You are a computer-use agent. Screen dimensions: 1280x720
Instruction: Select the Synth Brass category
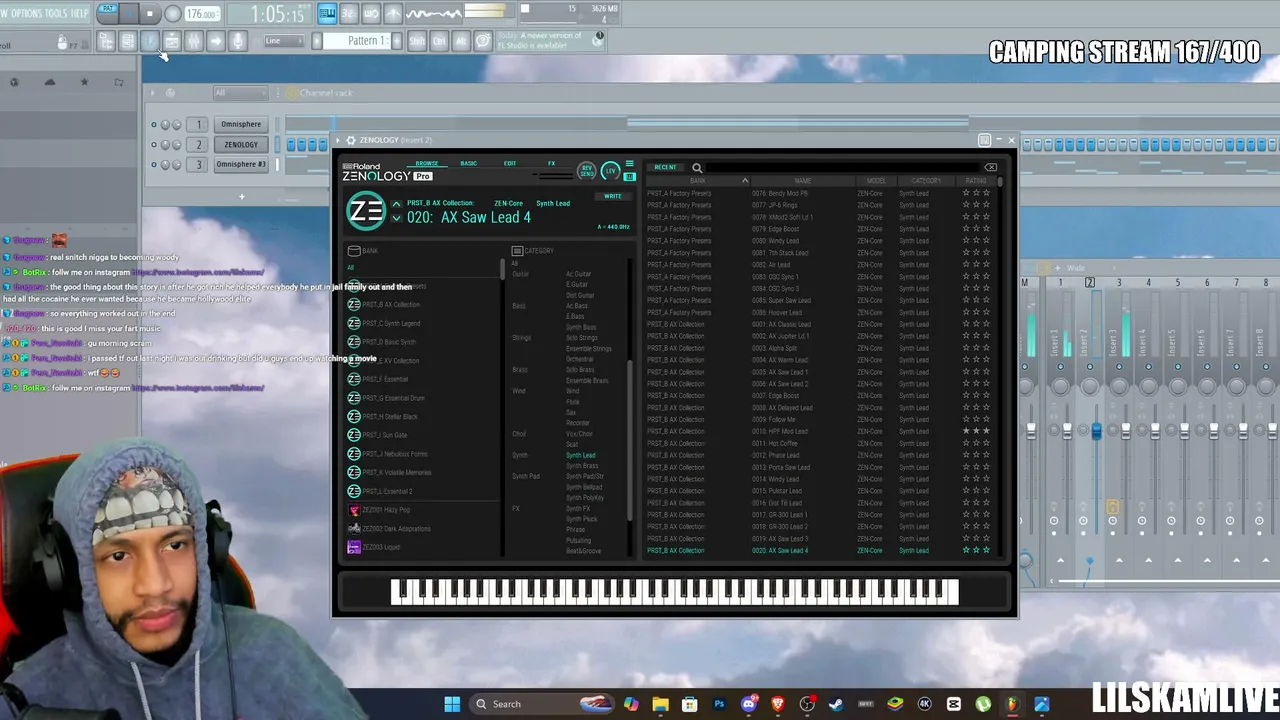[582, 466]
